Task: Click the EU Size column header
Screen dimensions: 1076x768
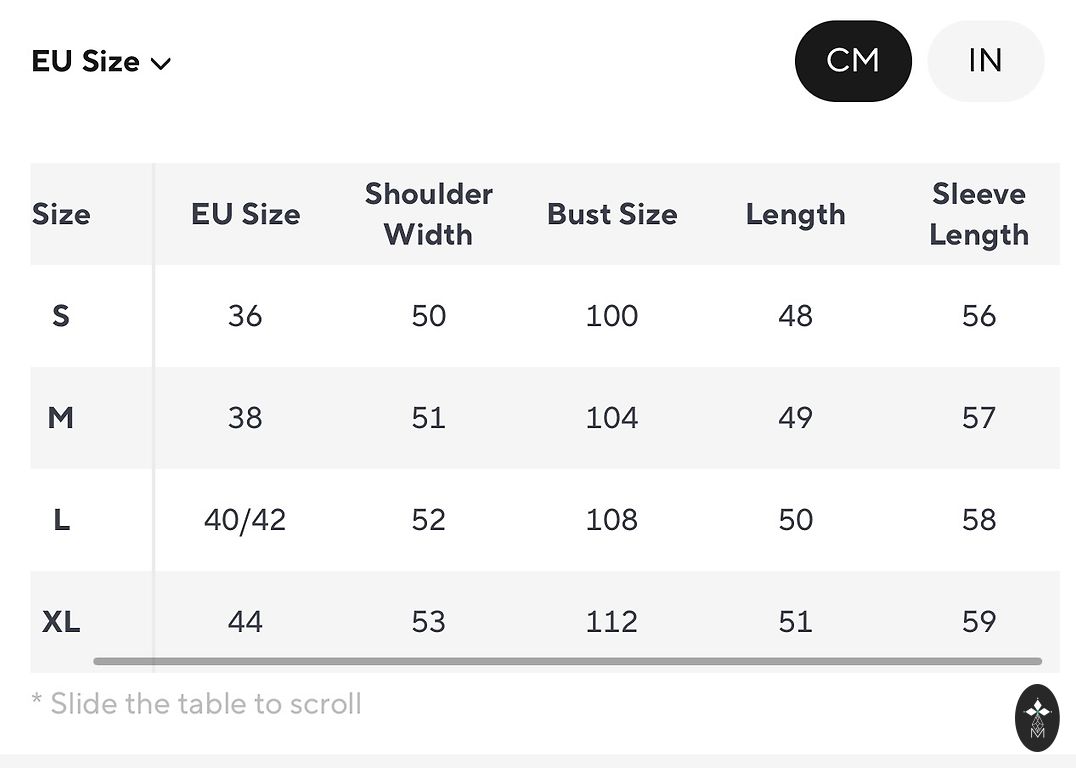Action: click(x=245, y=214)
